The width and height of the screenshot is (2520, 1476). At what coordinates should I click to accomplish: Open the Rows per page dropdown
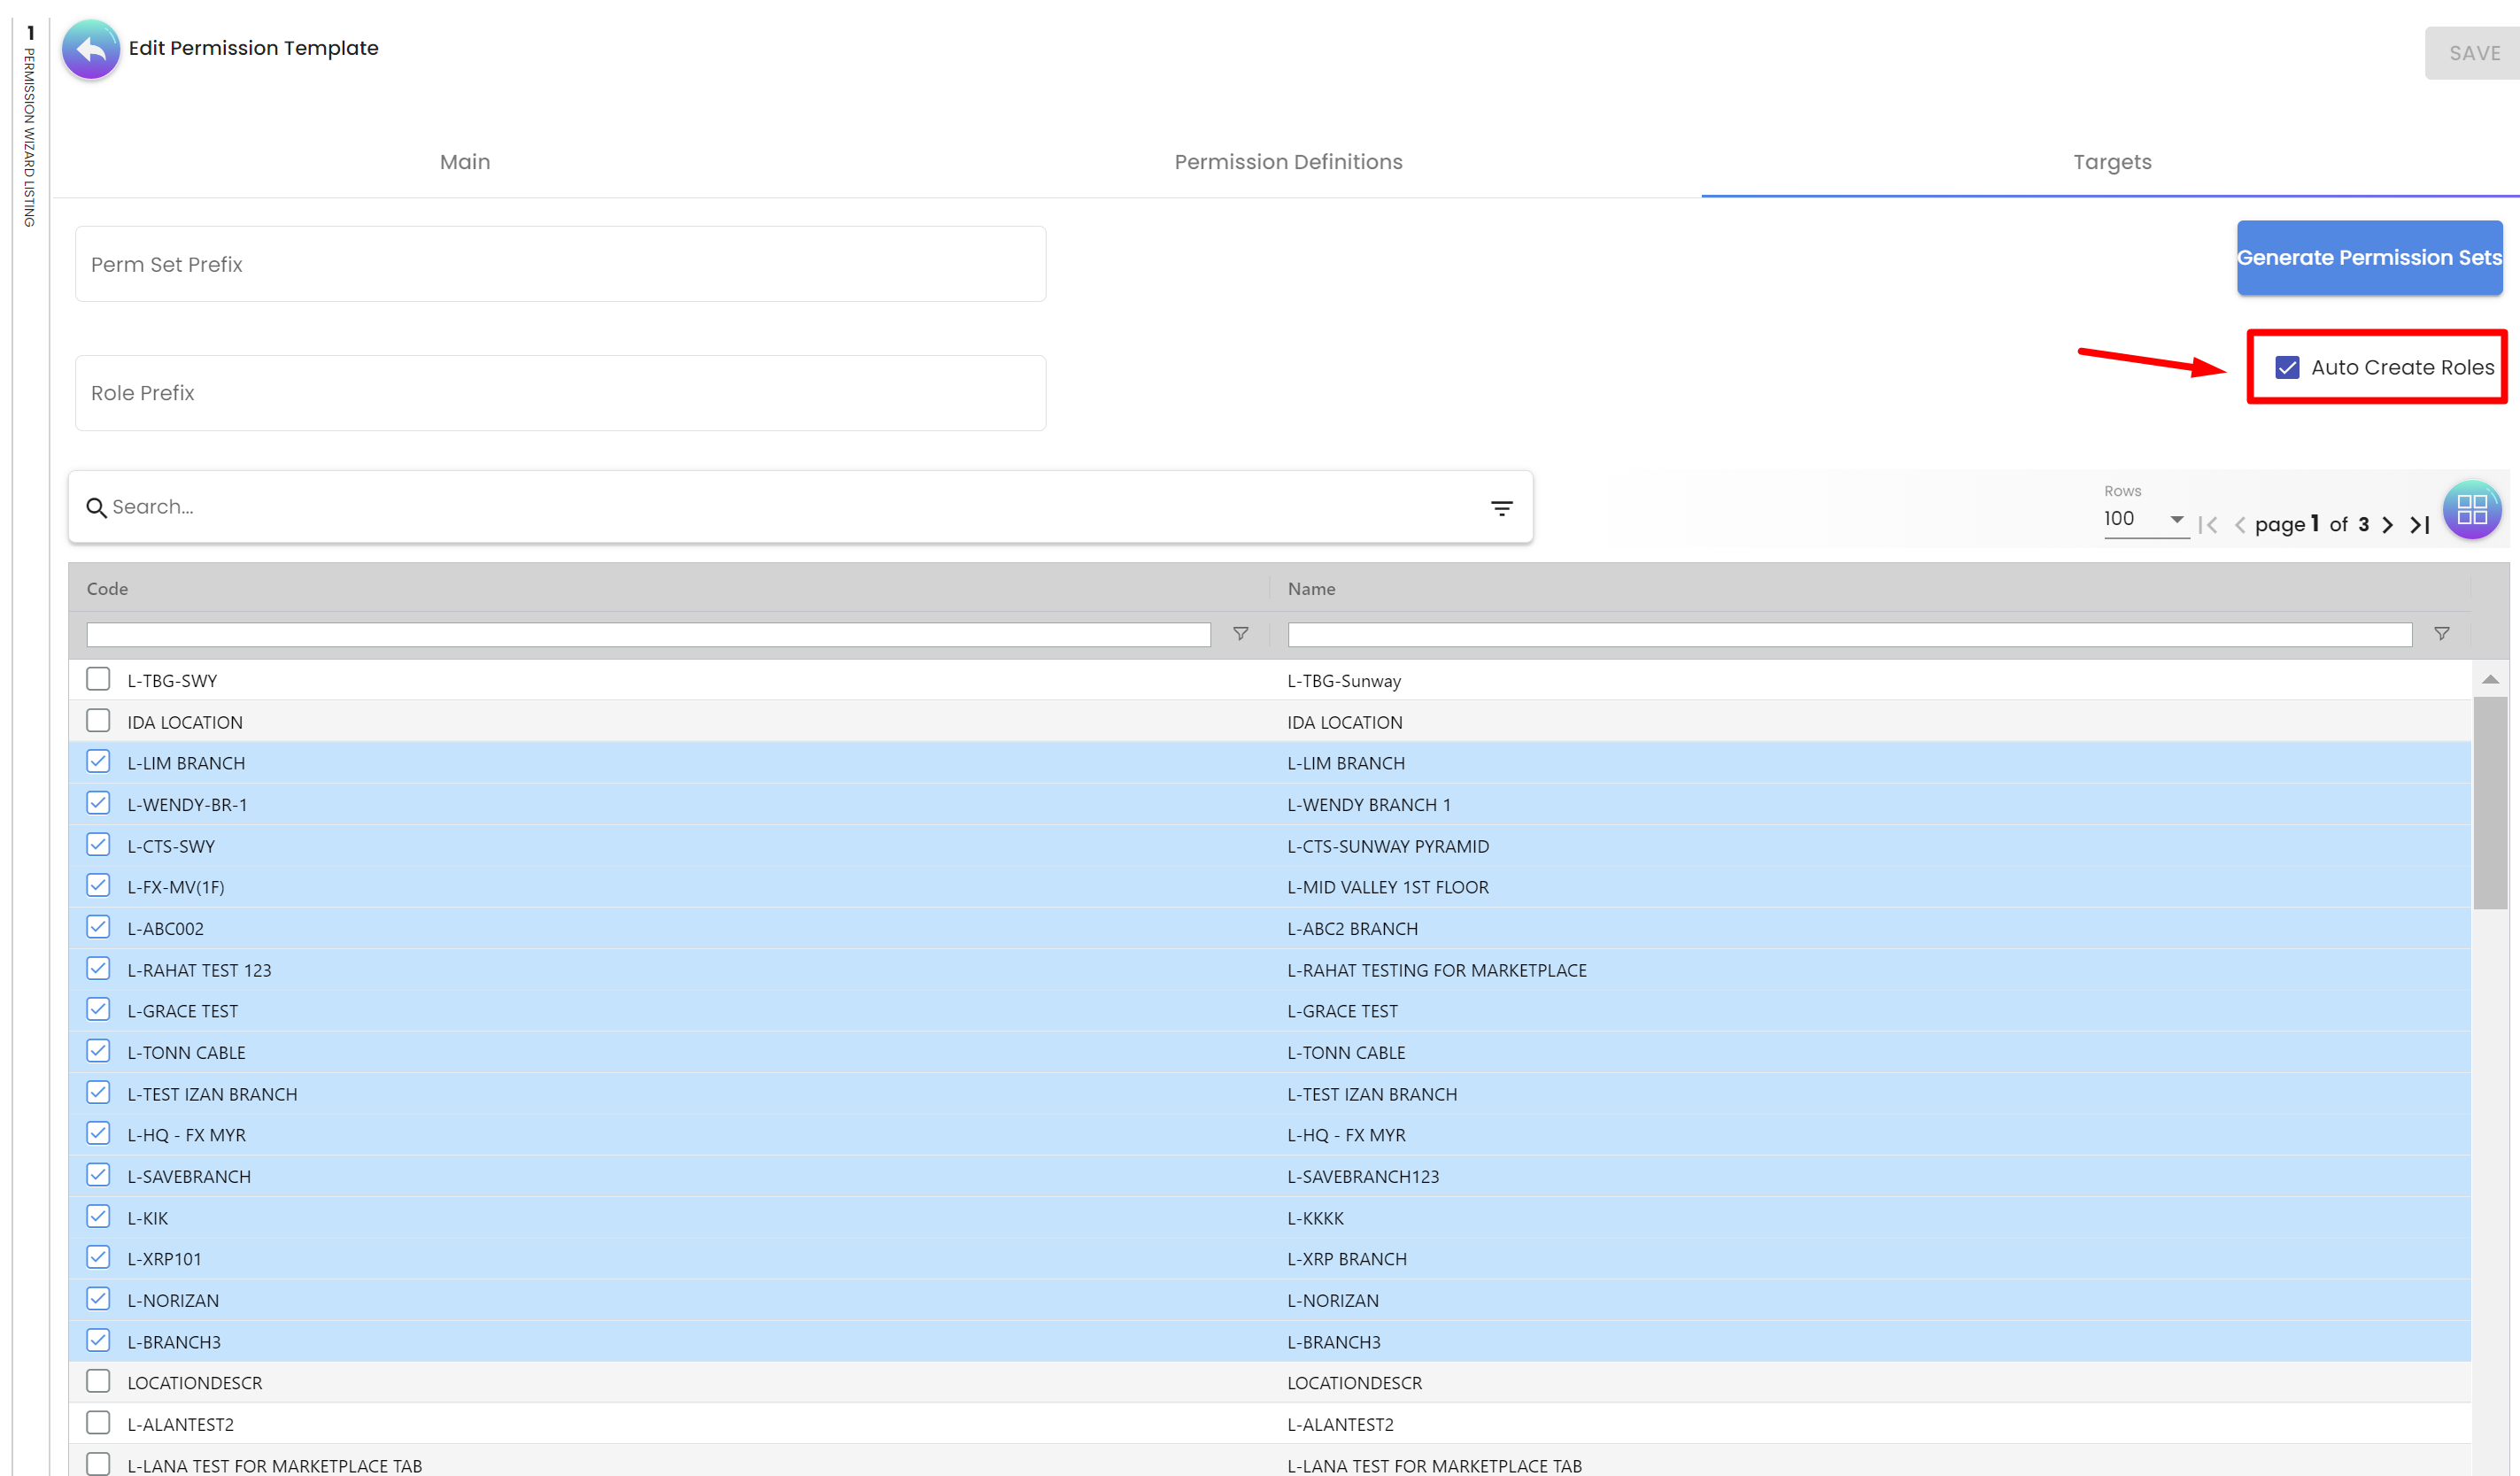[x=2143, y=519]
